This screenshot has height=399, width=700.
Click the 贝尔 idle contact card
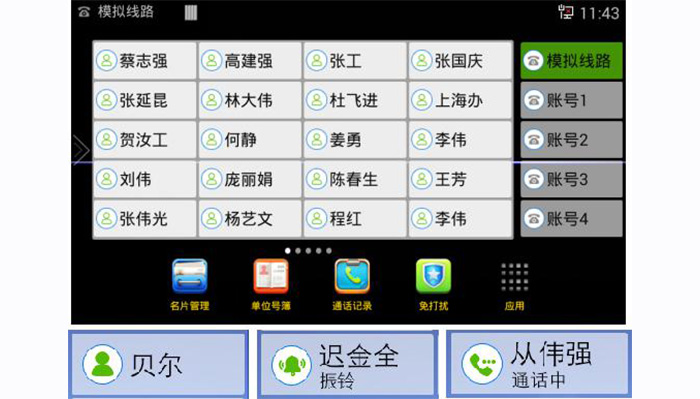point(158,364)
